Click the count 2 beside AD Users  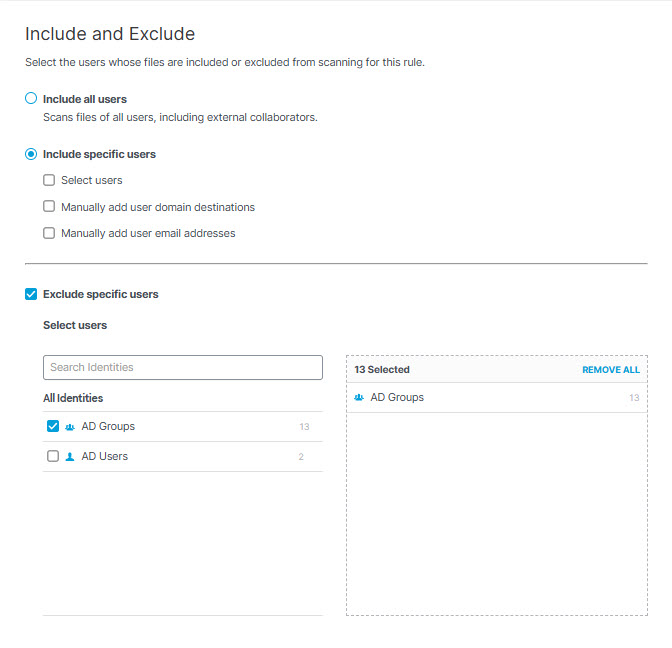point(301,457)
